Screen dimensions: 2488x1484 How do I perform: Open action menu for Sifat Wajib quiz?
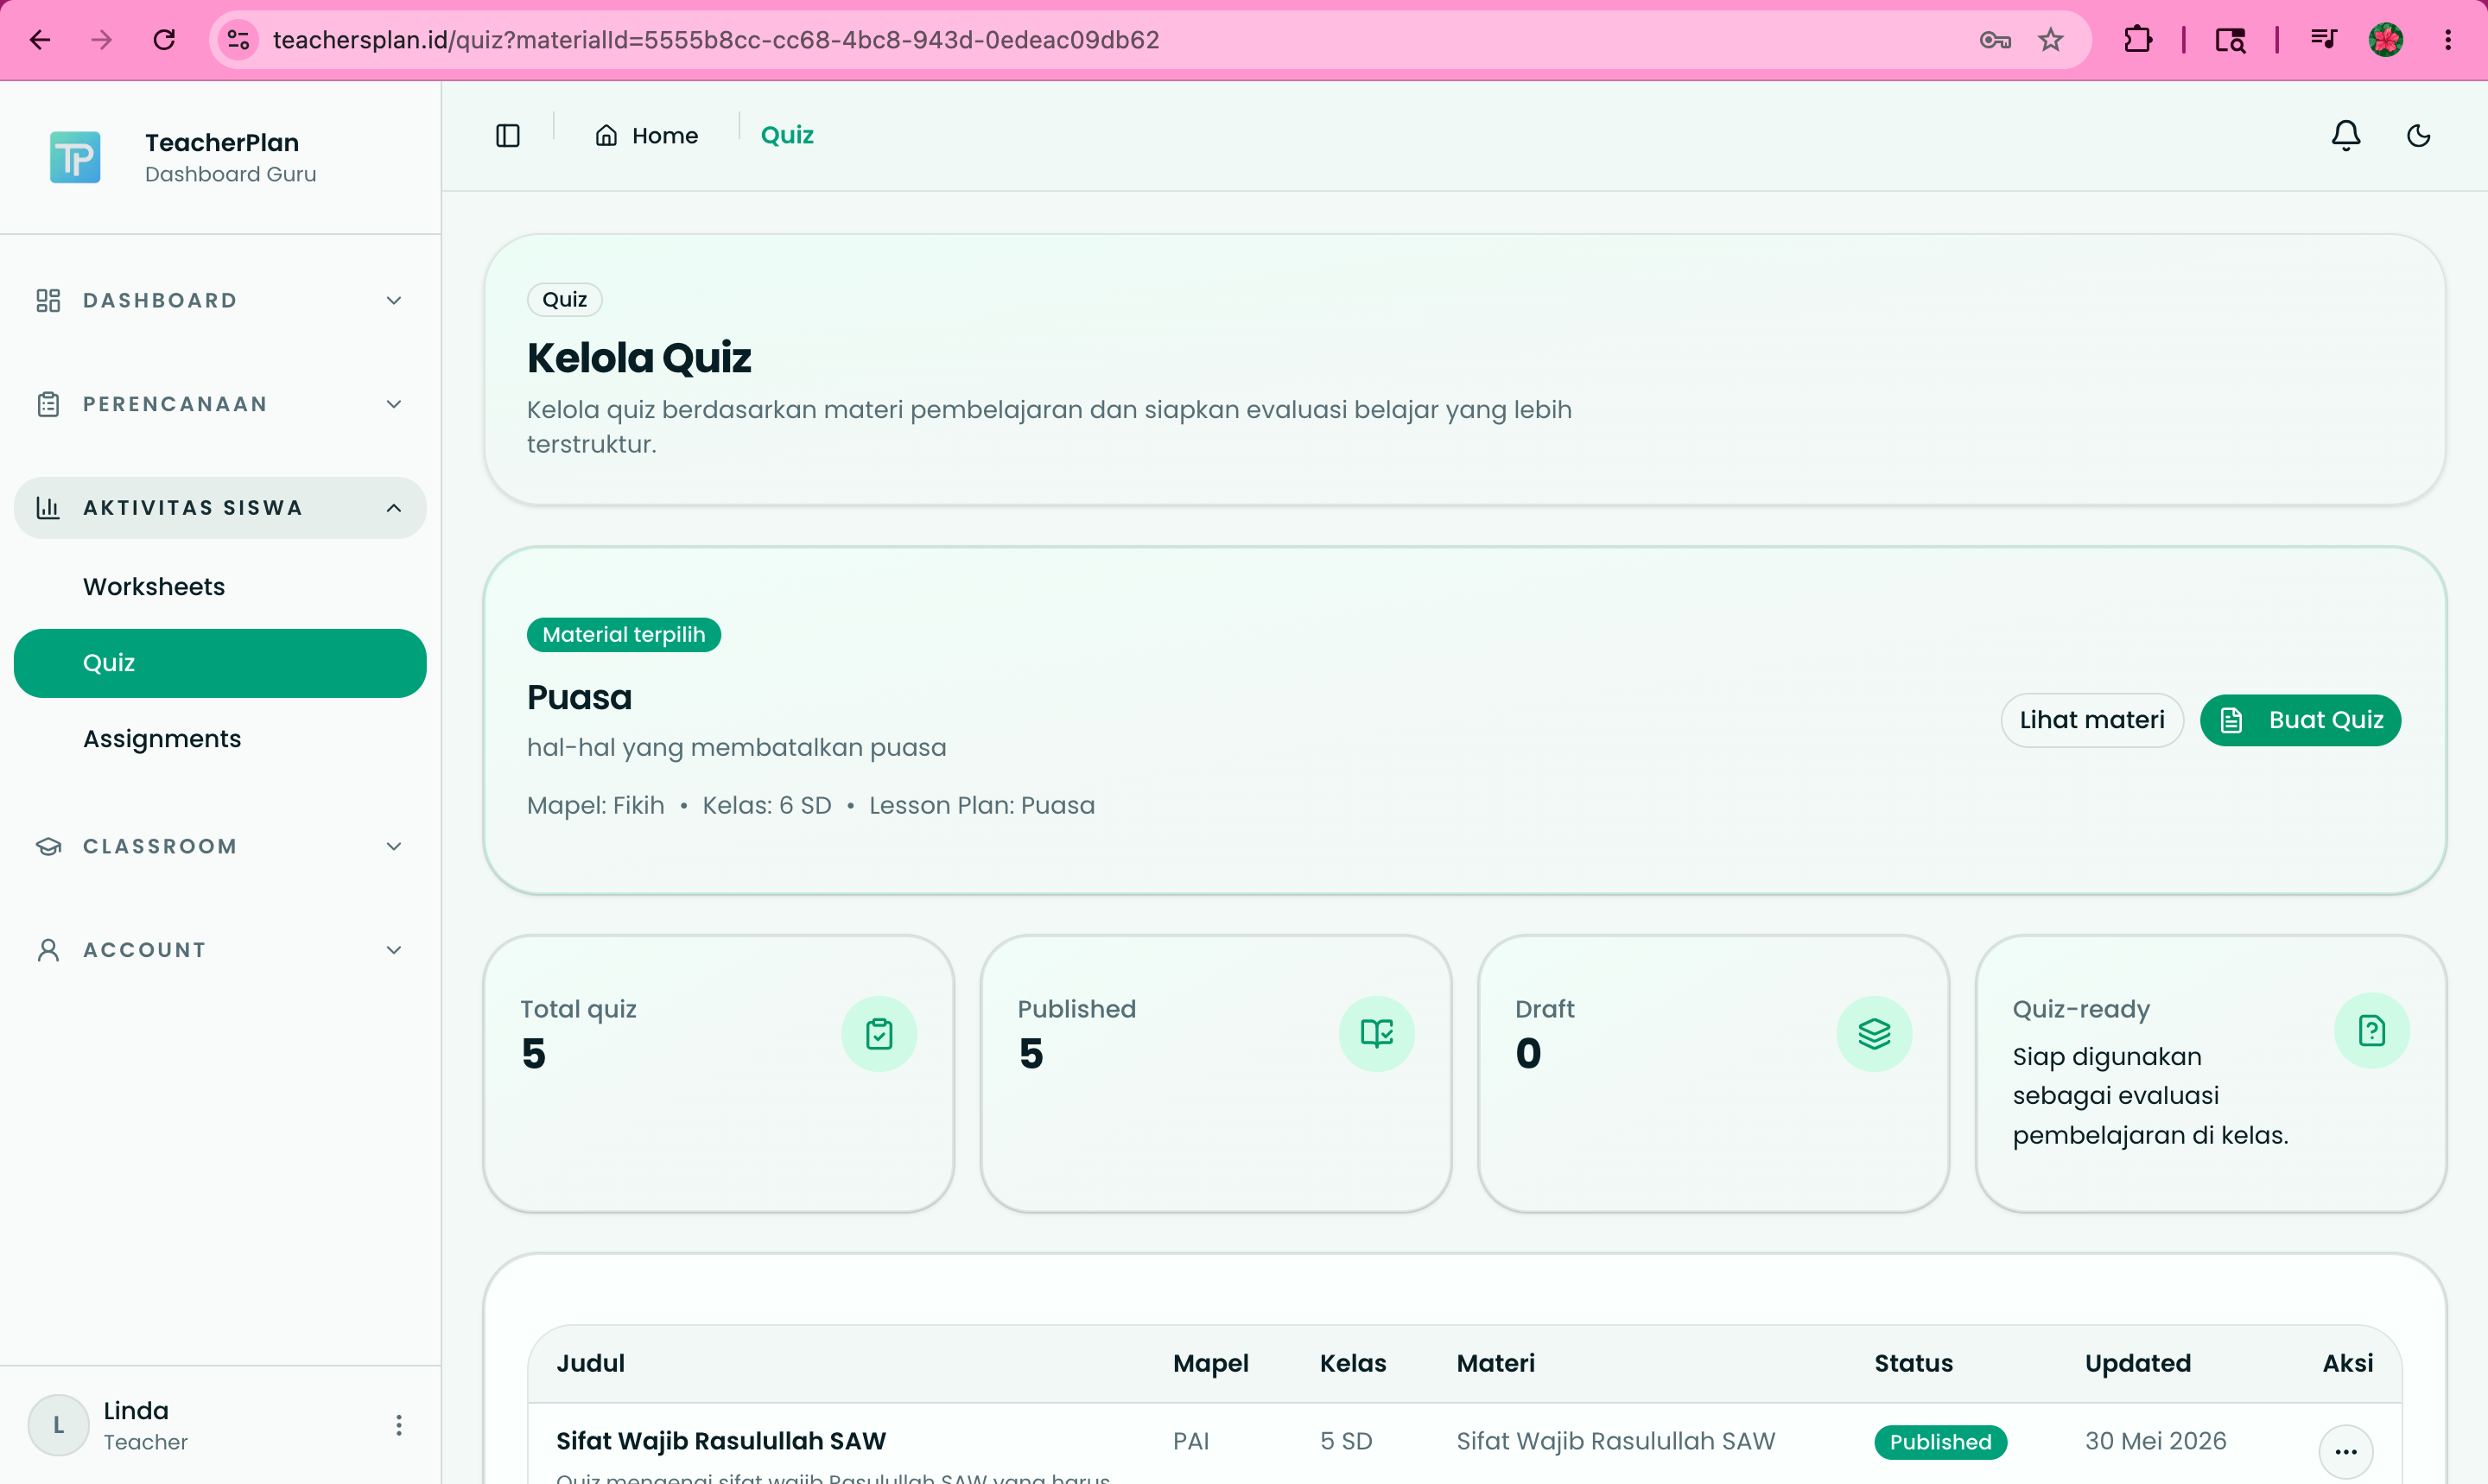click(2345, 1451)
